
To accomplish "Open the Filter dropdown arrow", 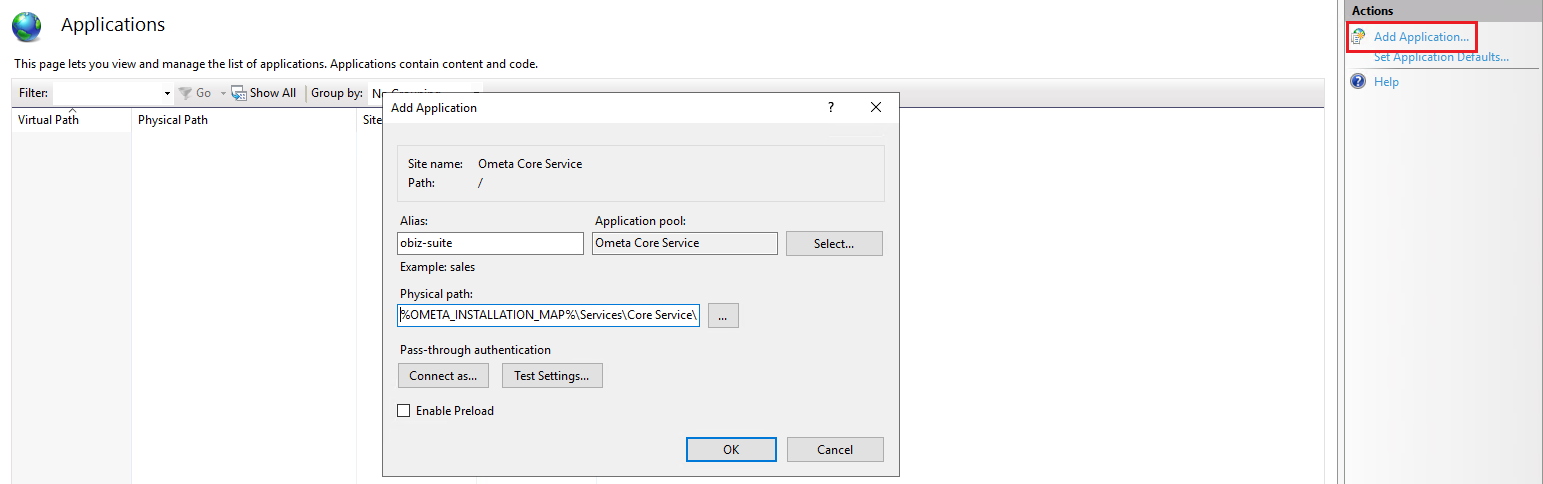I will point(167,93).
